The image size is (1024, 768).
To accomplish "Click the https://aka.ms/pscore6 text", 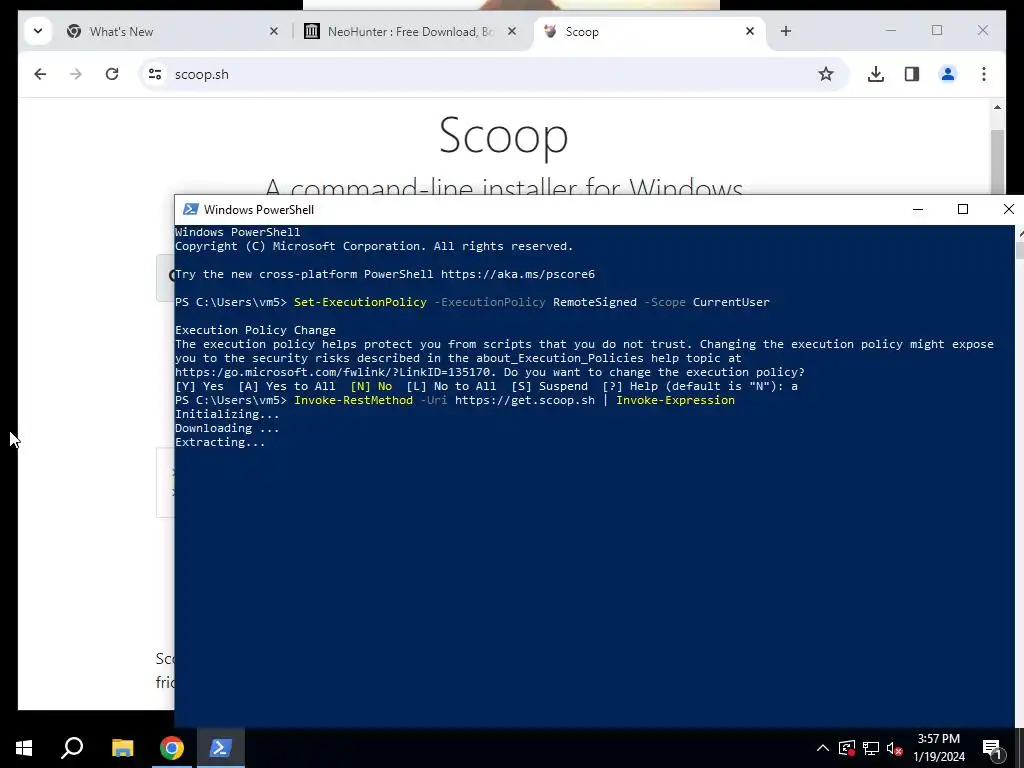I will [518, 274].
